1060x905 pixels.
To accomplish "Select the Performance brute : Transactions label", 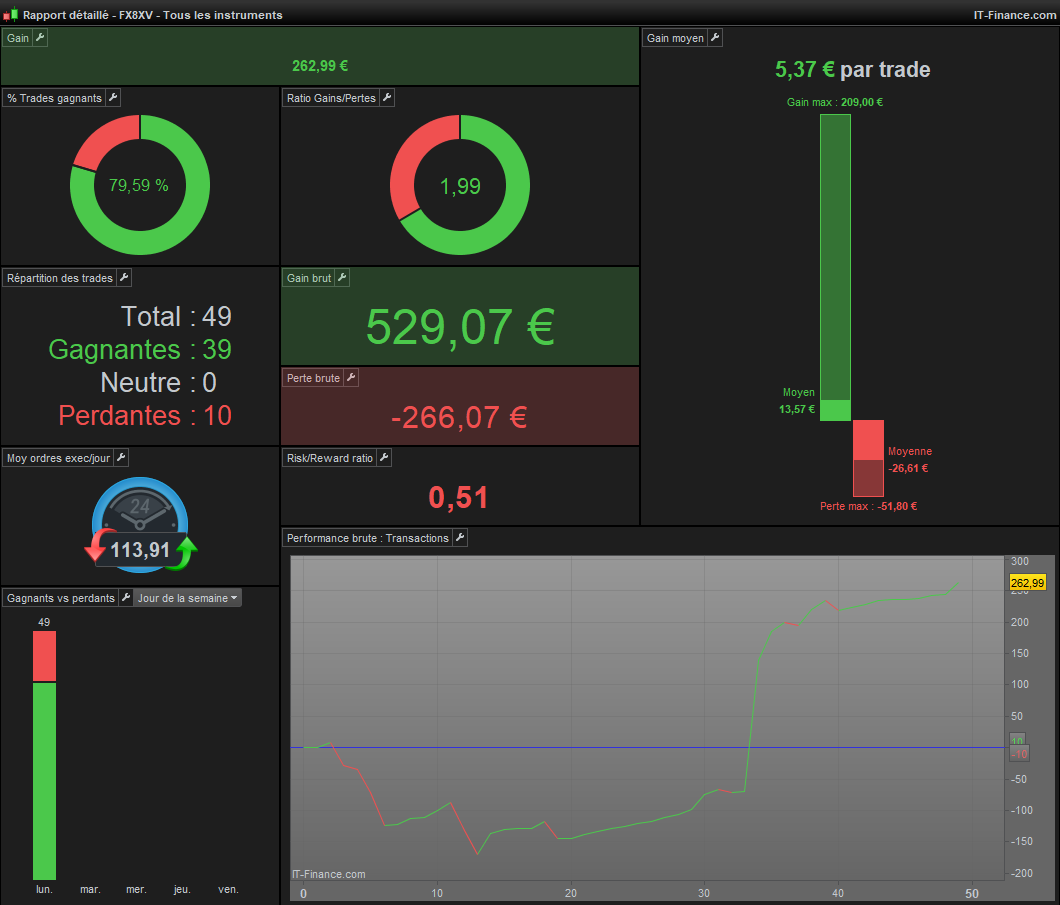I will pyautogui.click(x=368, y=538).
